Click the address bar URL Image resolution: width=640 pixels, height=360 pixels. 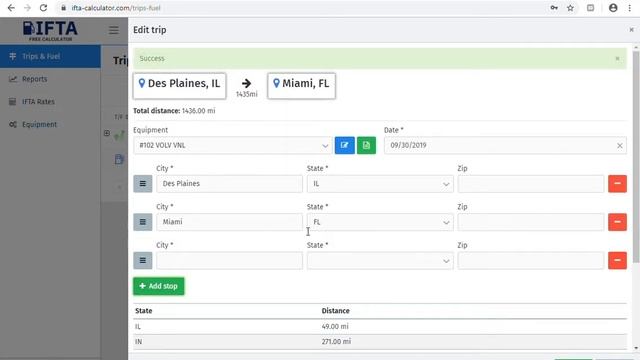116,8
